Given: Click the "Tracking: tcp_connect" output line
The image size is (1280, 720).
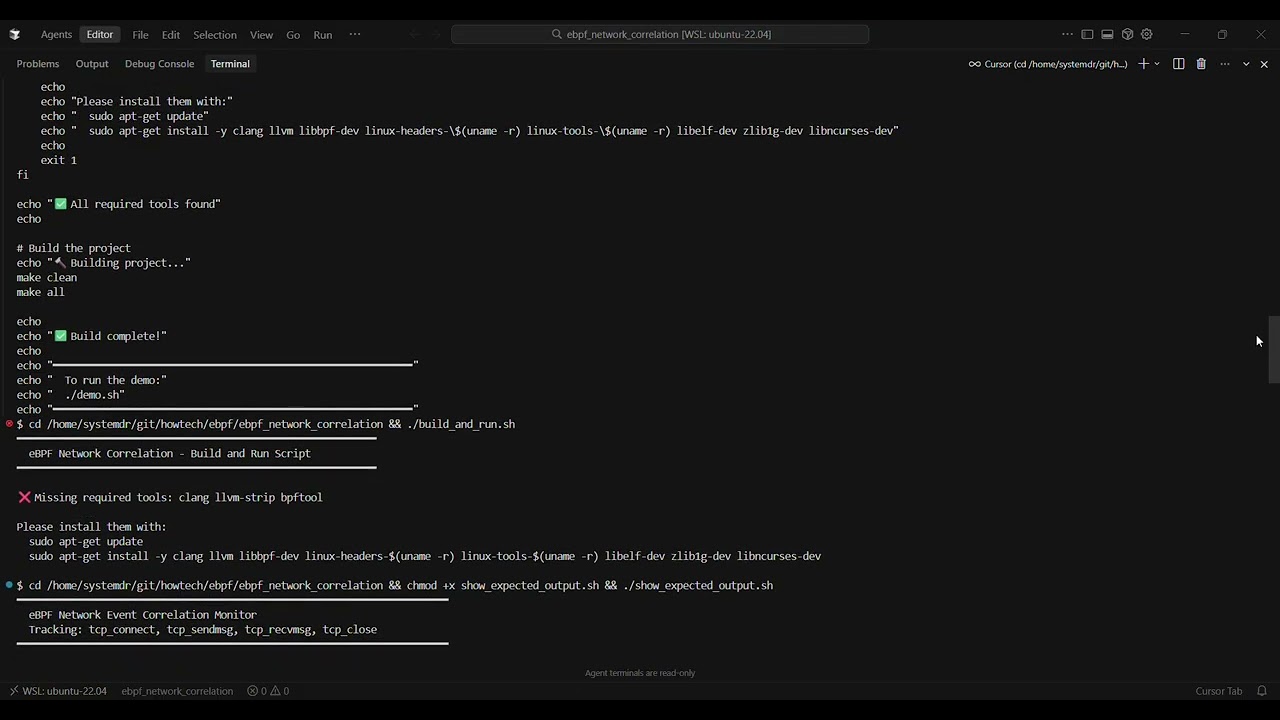Looking at the screenshot, I should 203,629.
